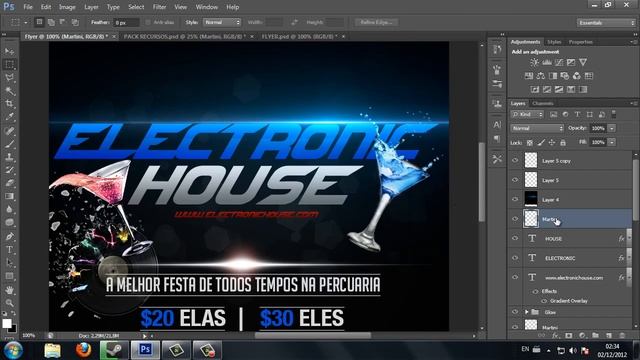The image size is (640, 360).
Task: Select the History Brush tool
Action: pos(9,170)
